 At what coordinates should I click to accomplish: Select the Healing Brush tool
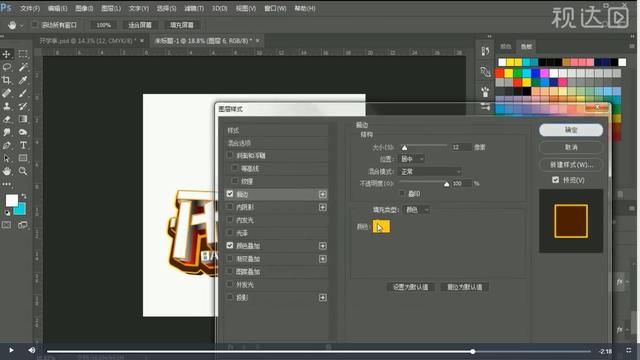coord(7,93)
